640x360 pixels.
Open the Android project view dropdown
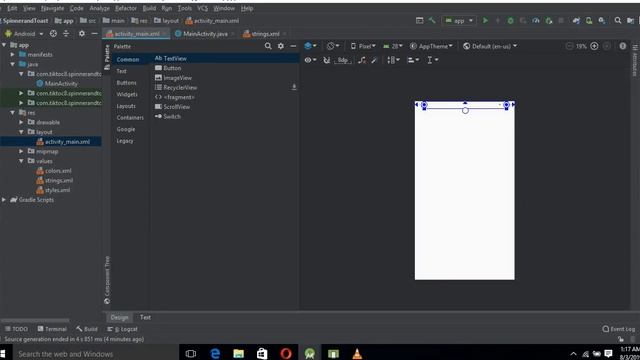[x=24, y=33]
